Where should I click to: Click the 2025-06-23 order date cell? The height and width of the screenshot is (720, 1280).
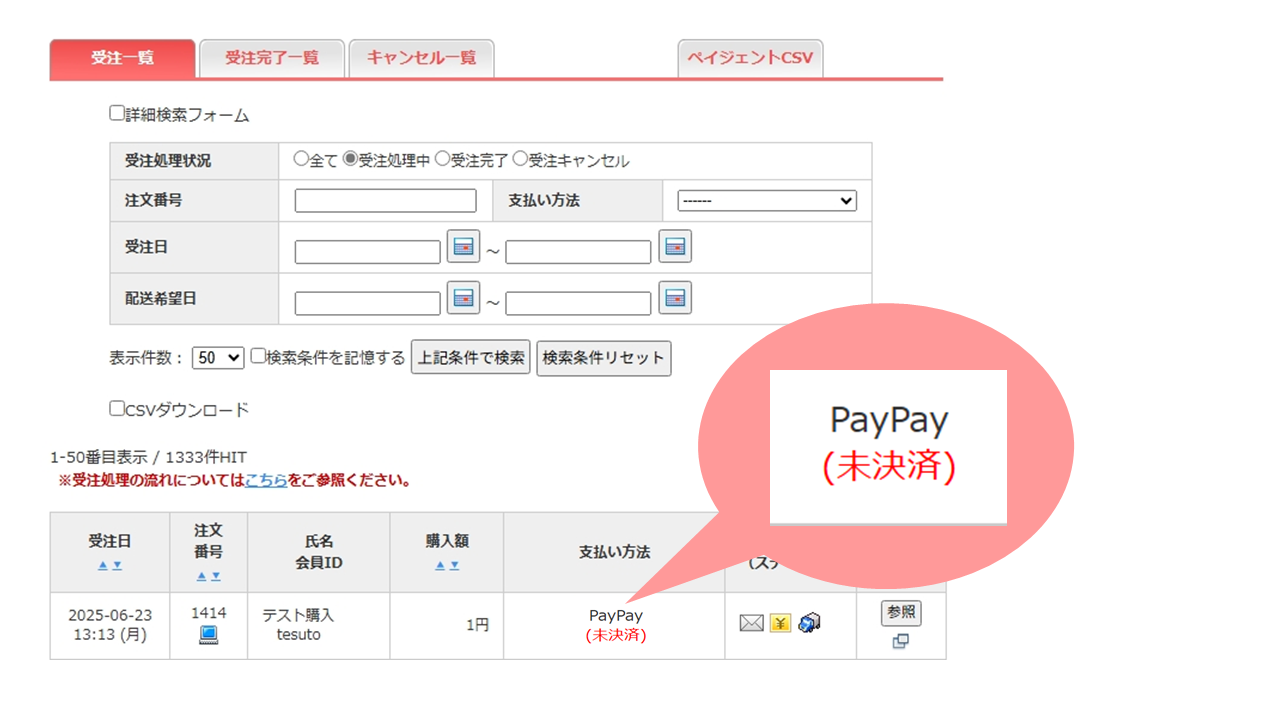coord(110,625)
